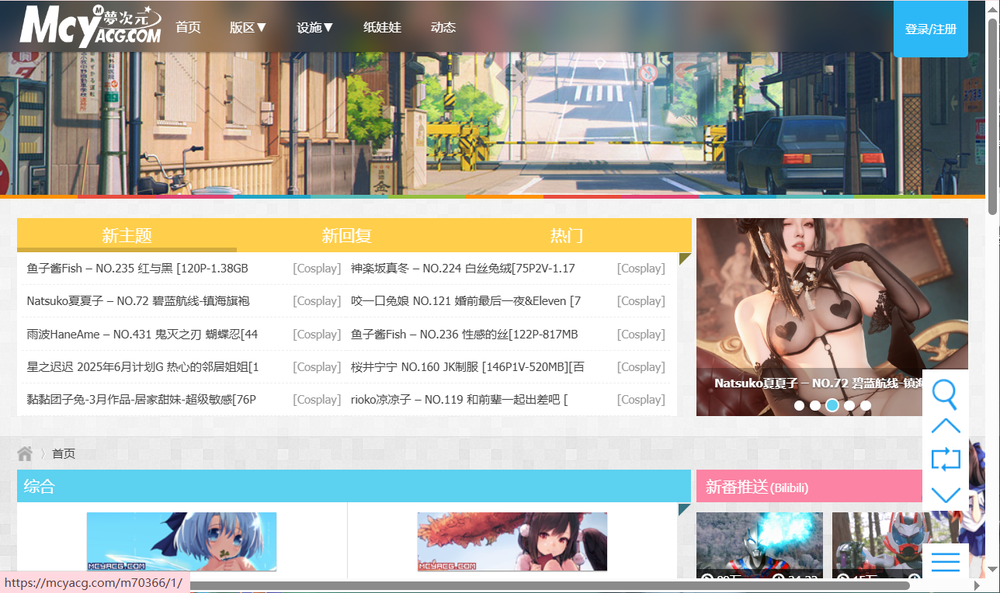The width and height of the screenshot is (1000, 593).
Task: Open the Ultraman Bilibili video thumbnail
Action: click(x=760, y=545)
